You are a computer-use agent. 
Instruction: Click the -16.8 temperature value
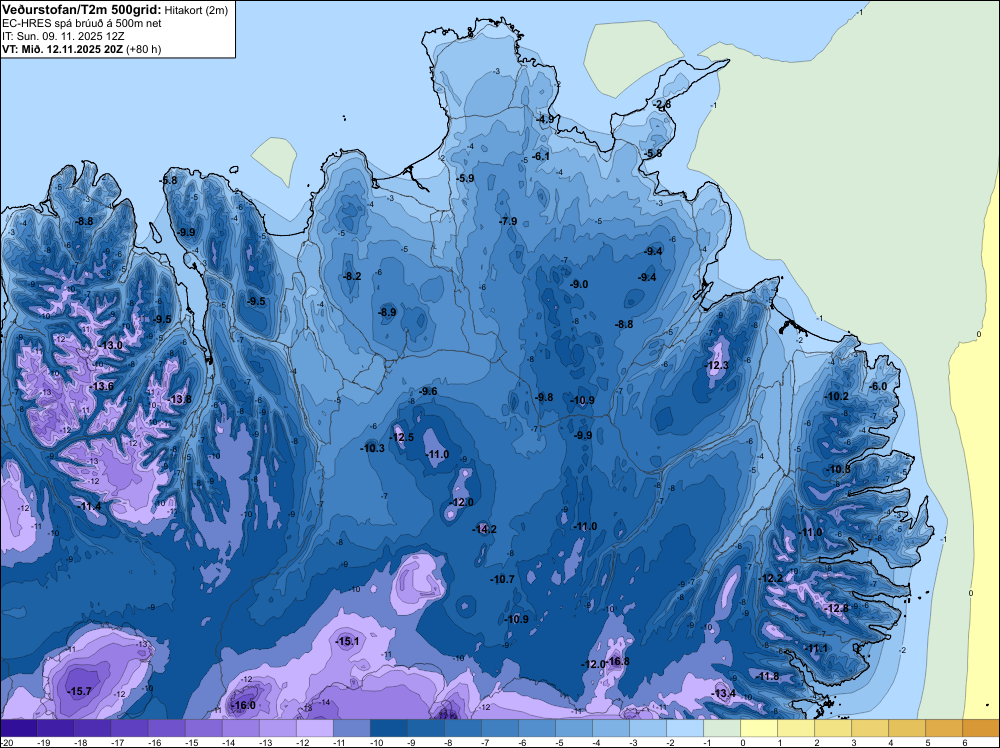[617, 661]
